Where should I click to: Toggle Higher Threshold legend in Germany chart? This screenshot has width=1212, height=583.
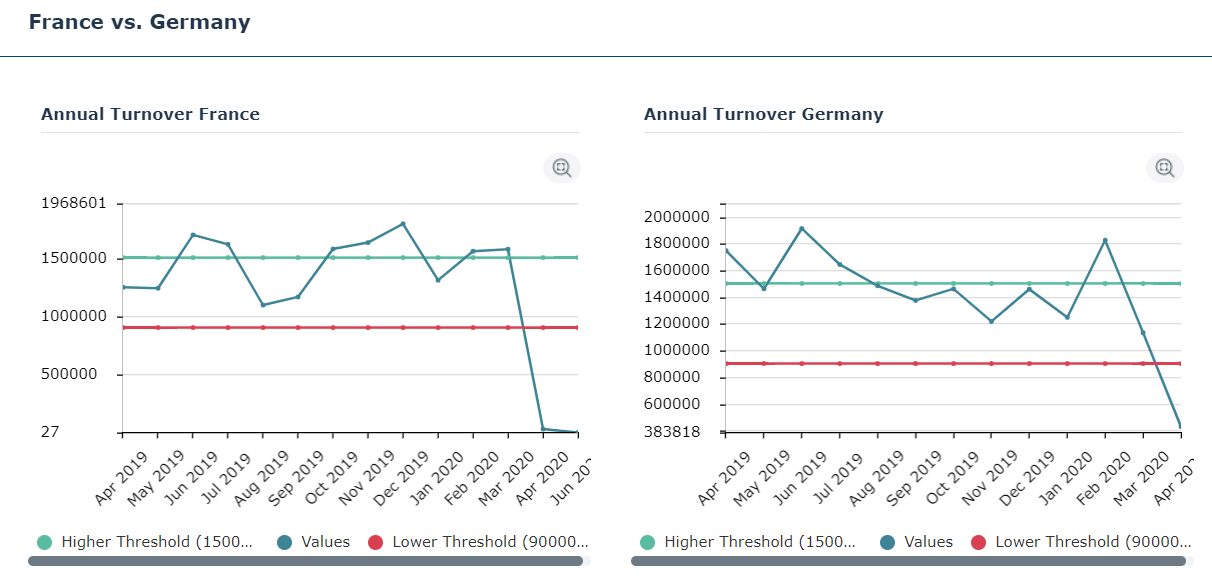(748, 542)
